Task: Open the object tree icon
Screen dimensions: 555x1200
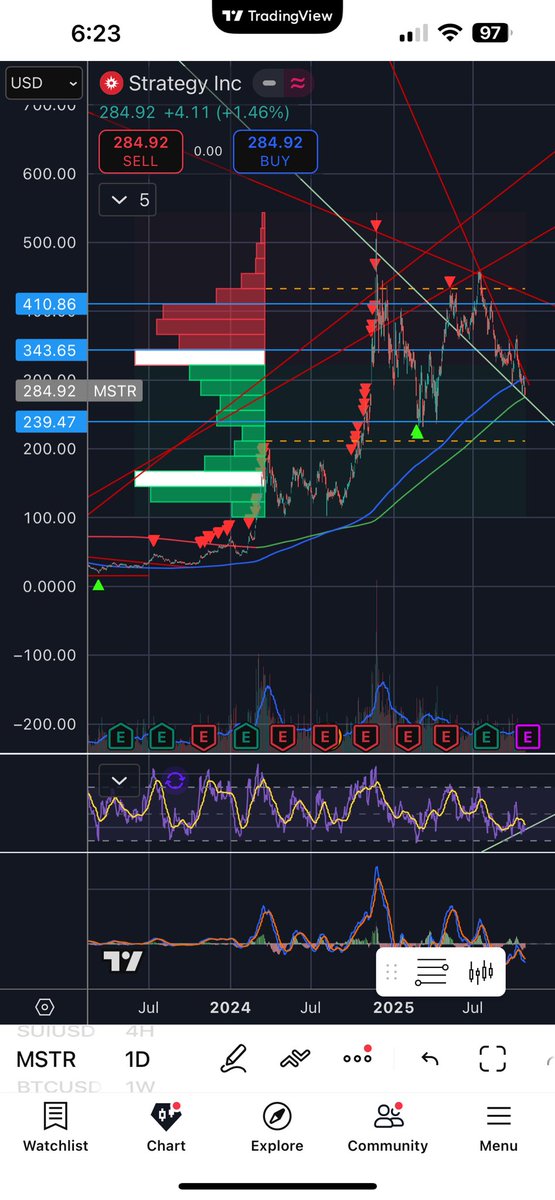Action: [x=432, y=971]
